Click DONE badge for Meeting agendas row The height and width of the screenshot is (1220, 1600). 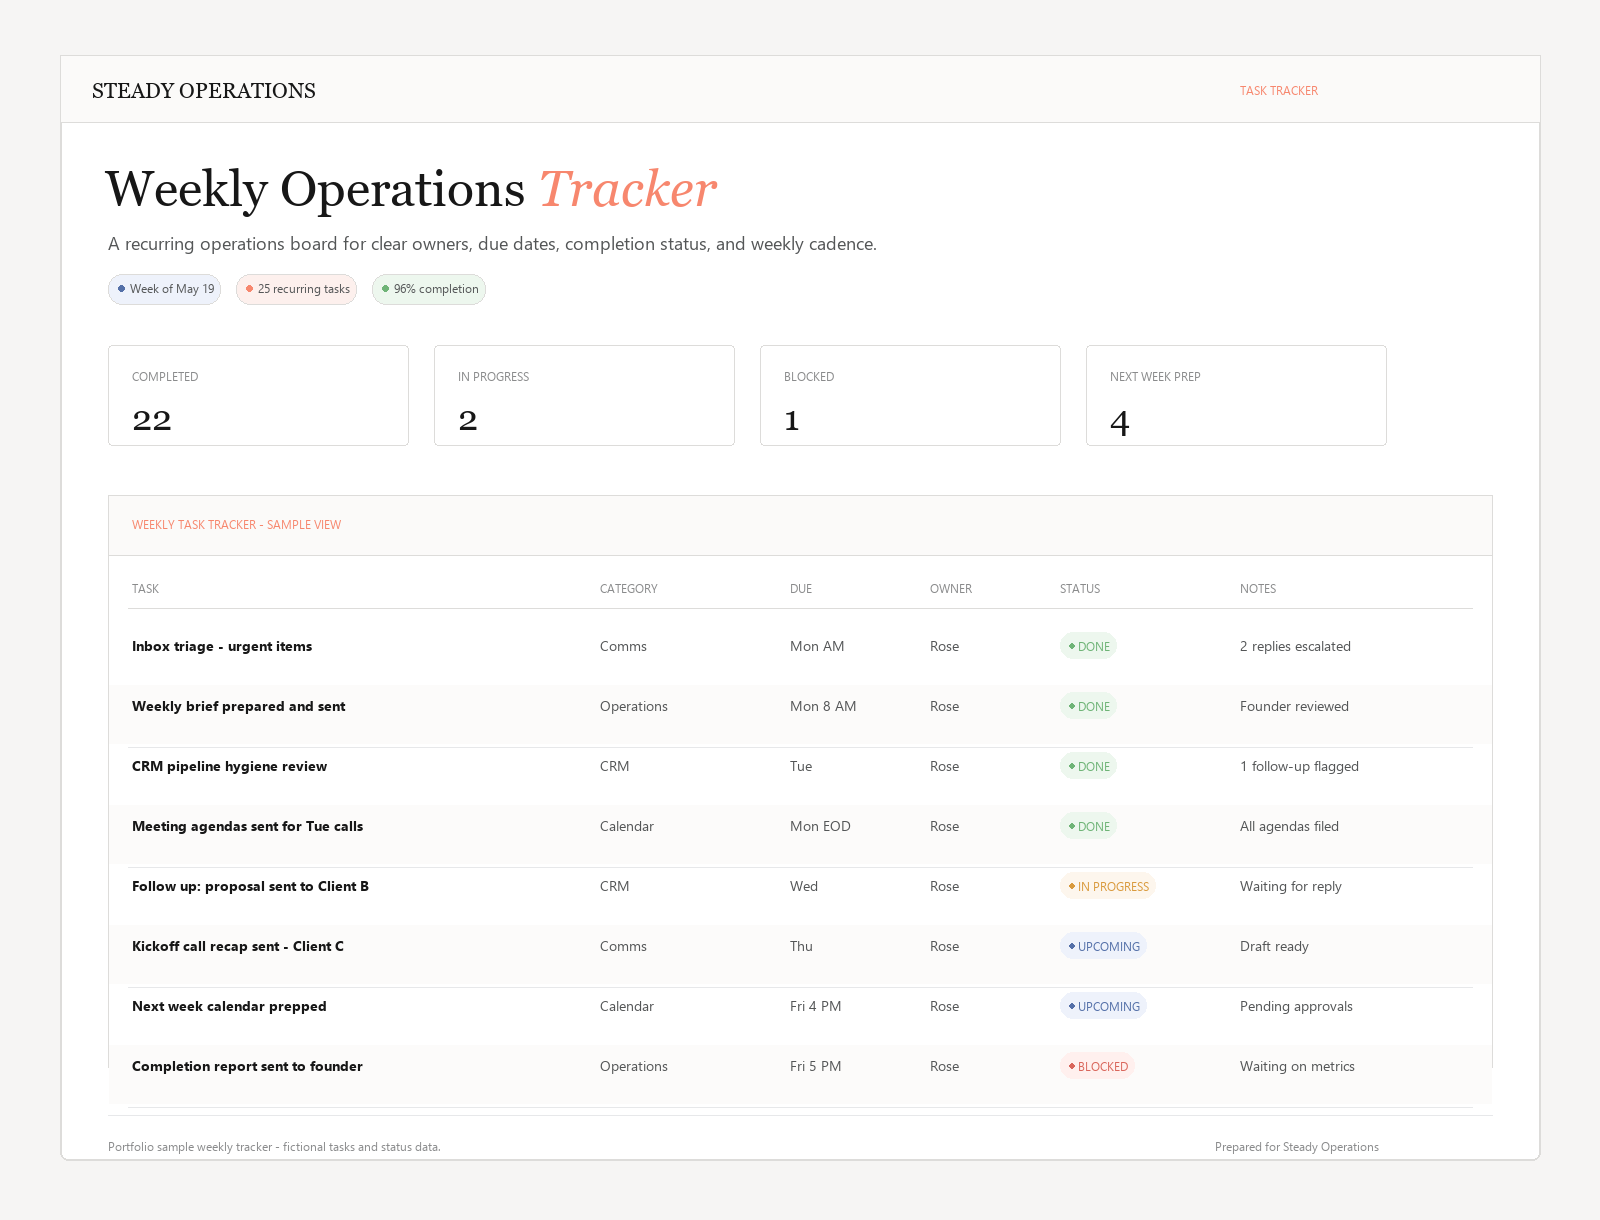click(1088, 826)
